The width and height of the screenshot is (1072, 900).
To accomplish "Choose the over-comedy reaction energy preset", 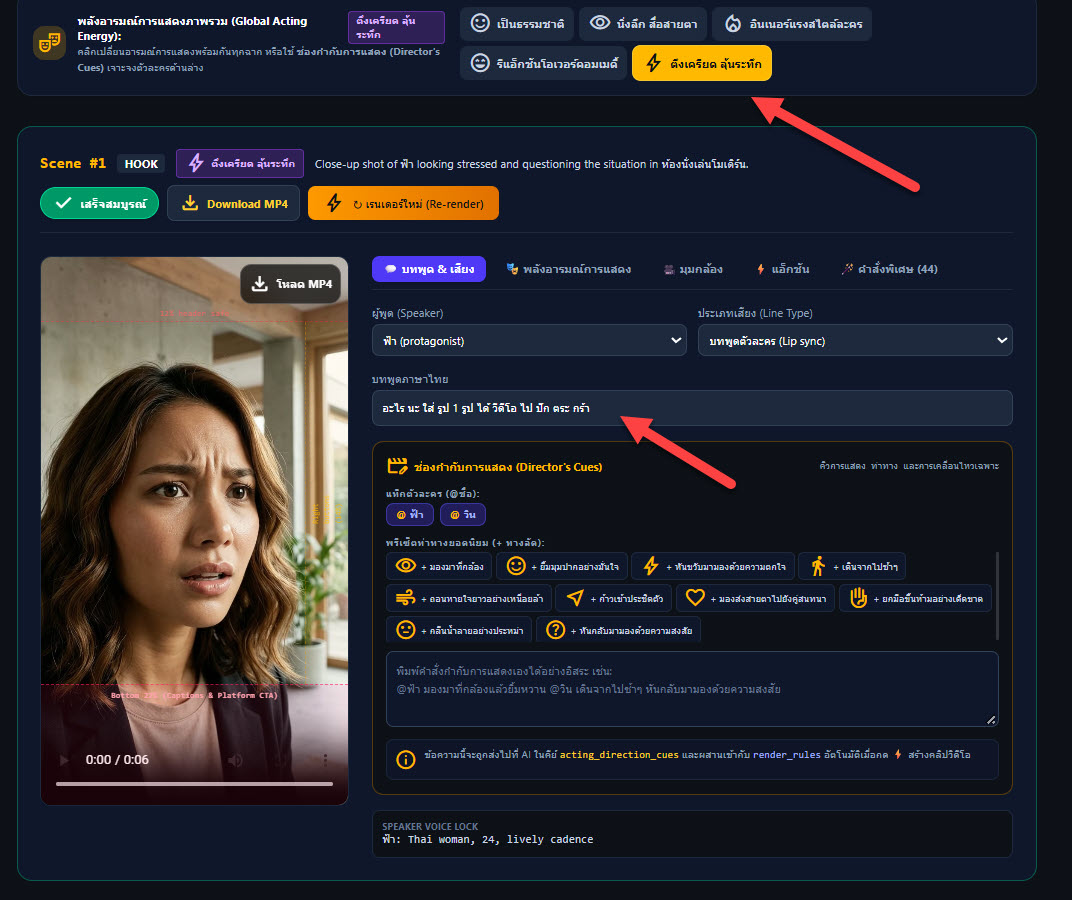I will coord(544,64).
